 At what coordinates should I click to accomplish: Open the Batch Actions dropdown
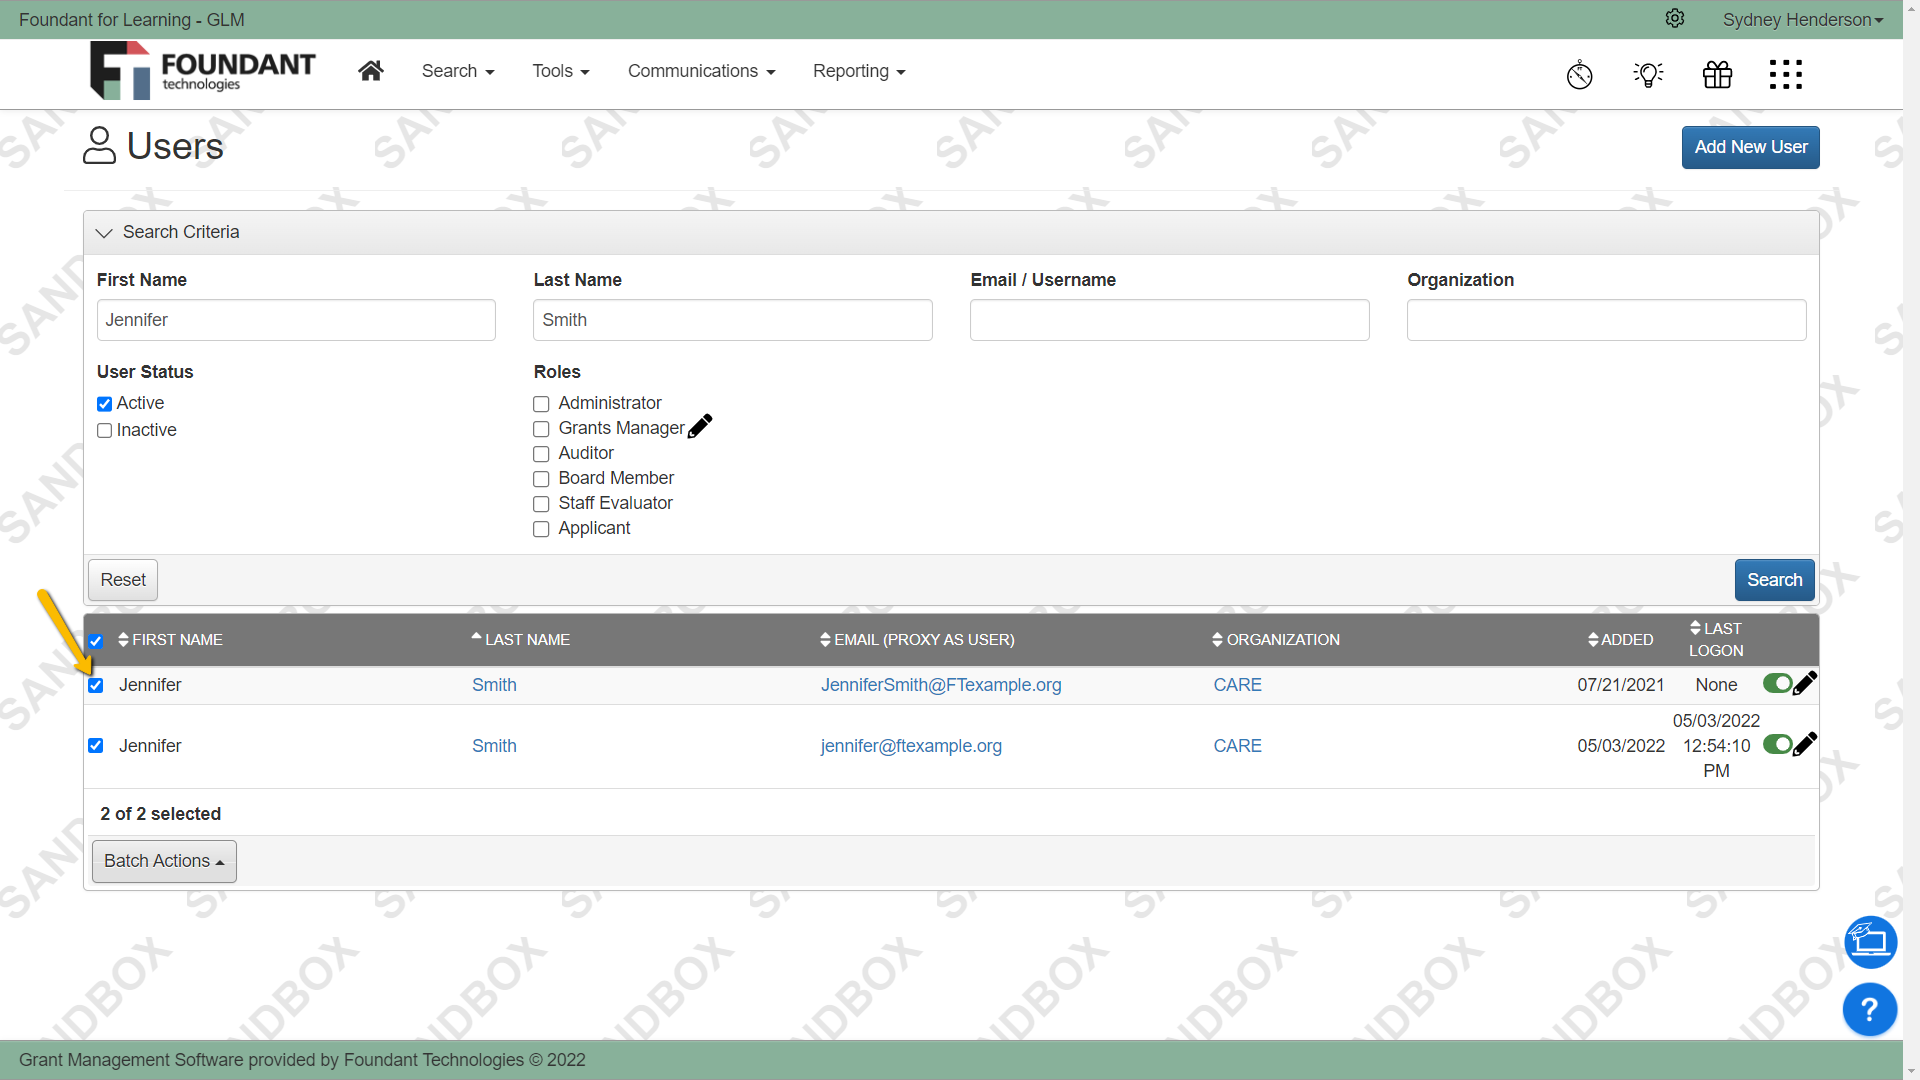[x=164, y=861]
